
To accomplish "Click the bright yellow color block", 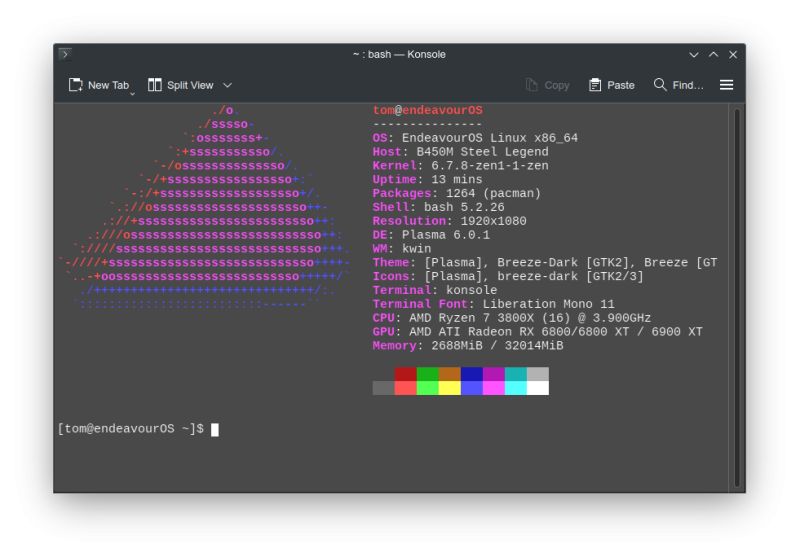I will click(449, 388).
